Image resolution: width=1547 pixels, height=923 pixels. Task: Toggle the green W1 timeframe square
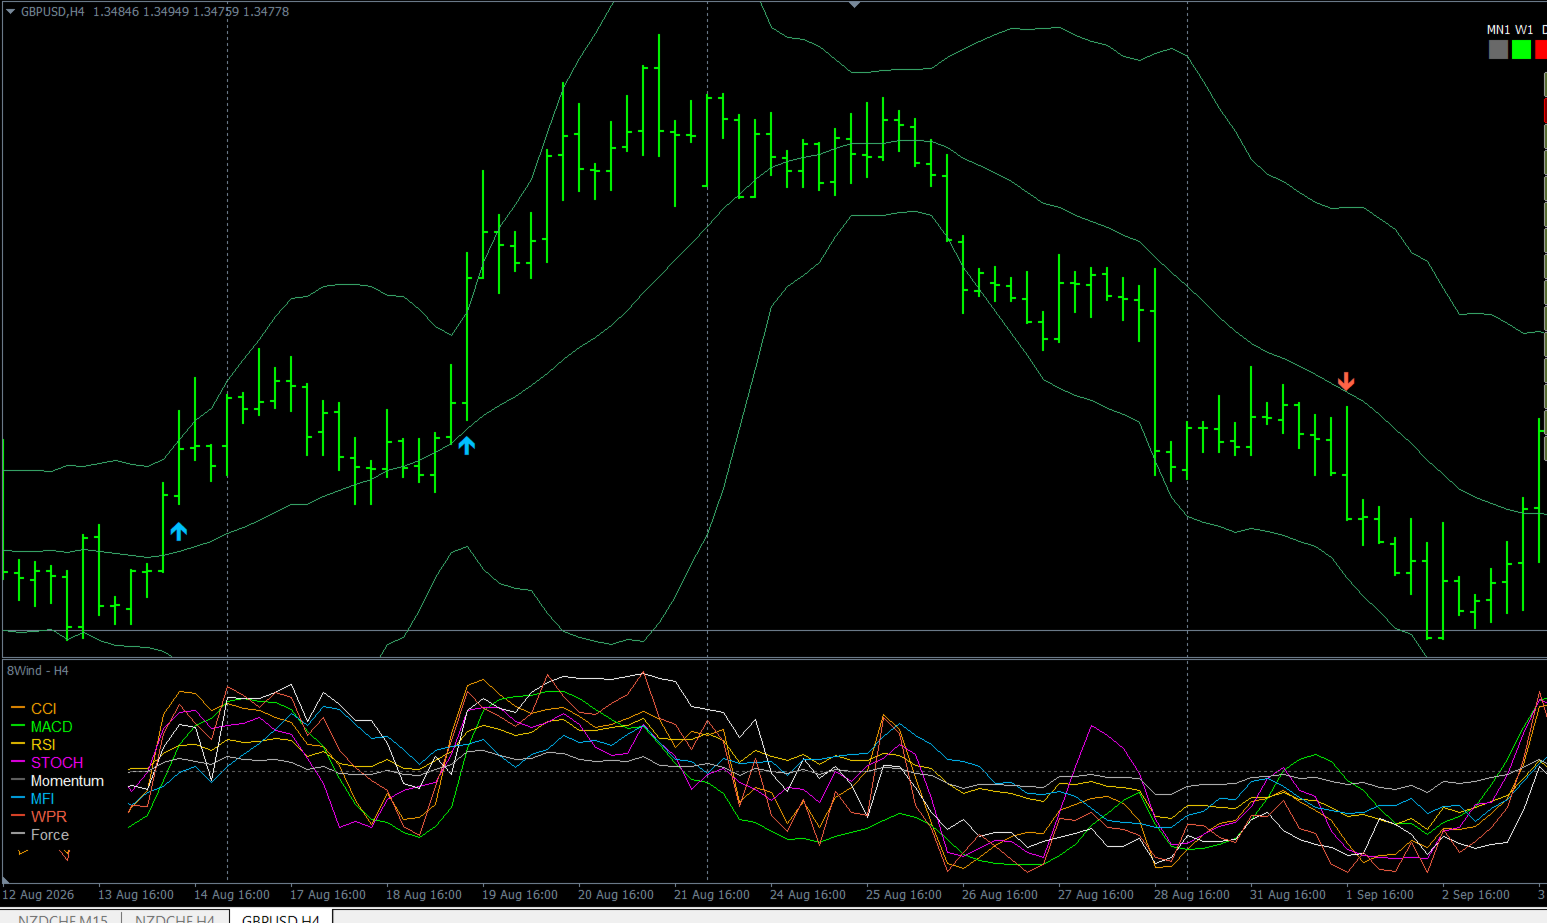click(1521, 49)
